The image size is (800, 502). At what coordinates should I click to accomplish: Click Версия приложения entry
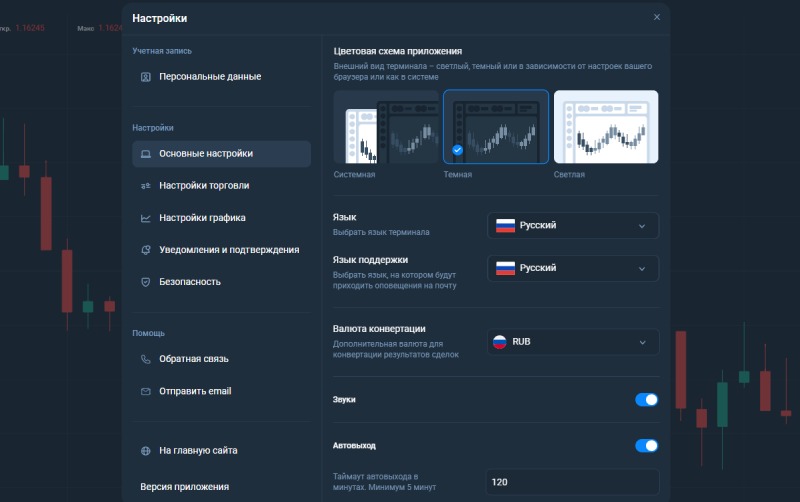click(x=184, y=487)
